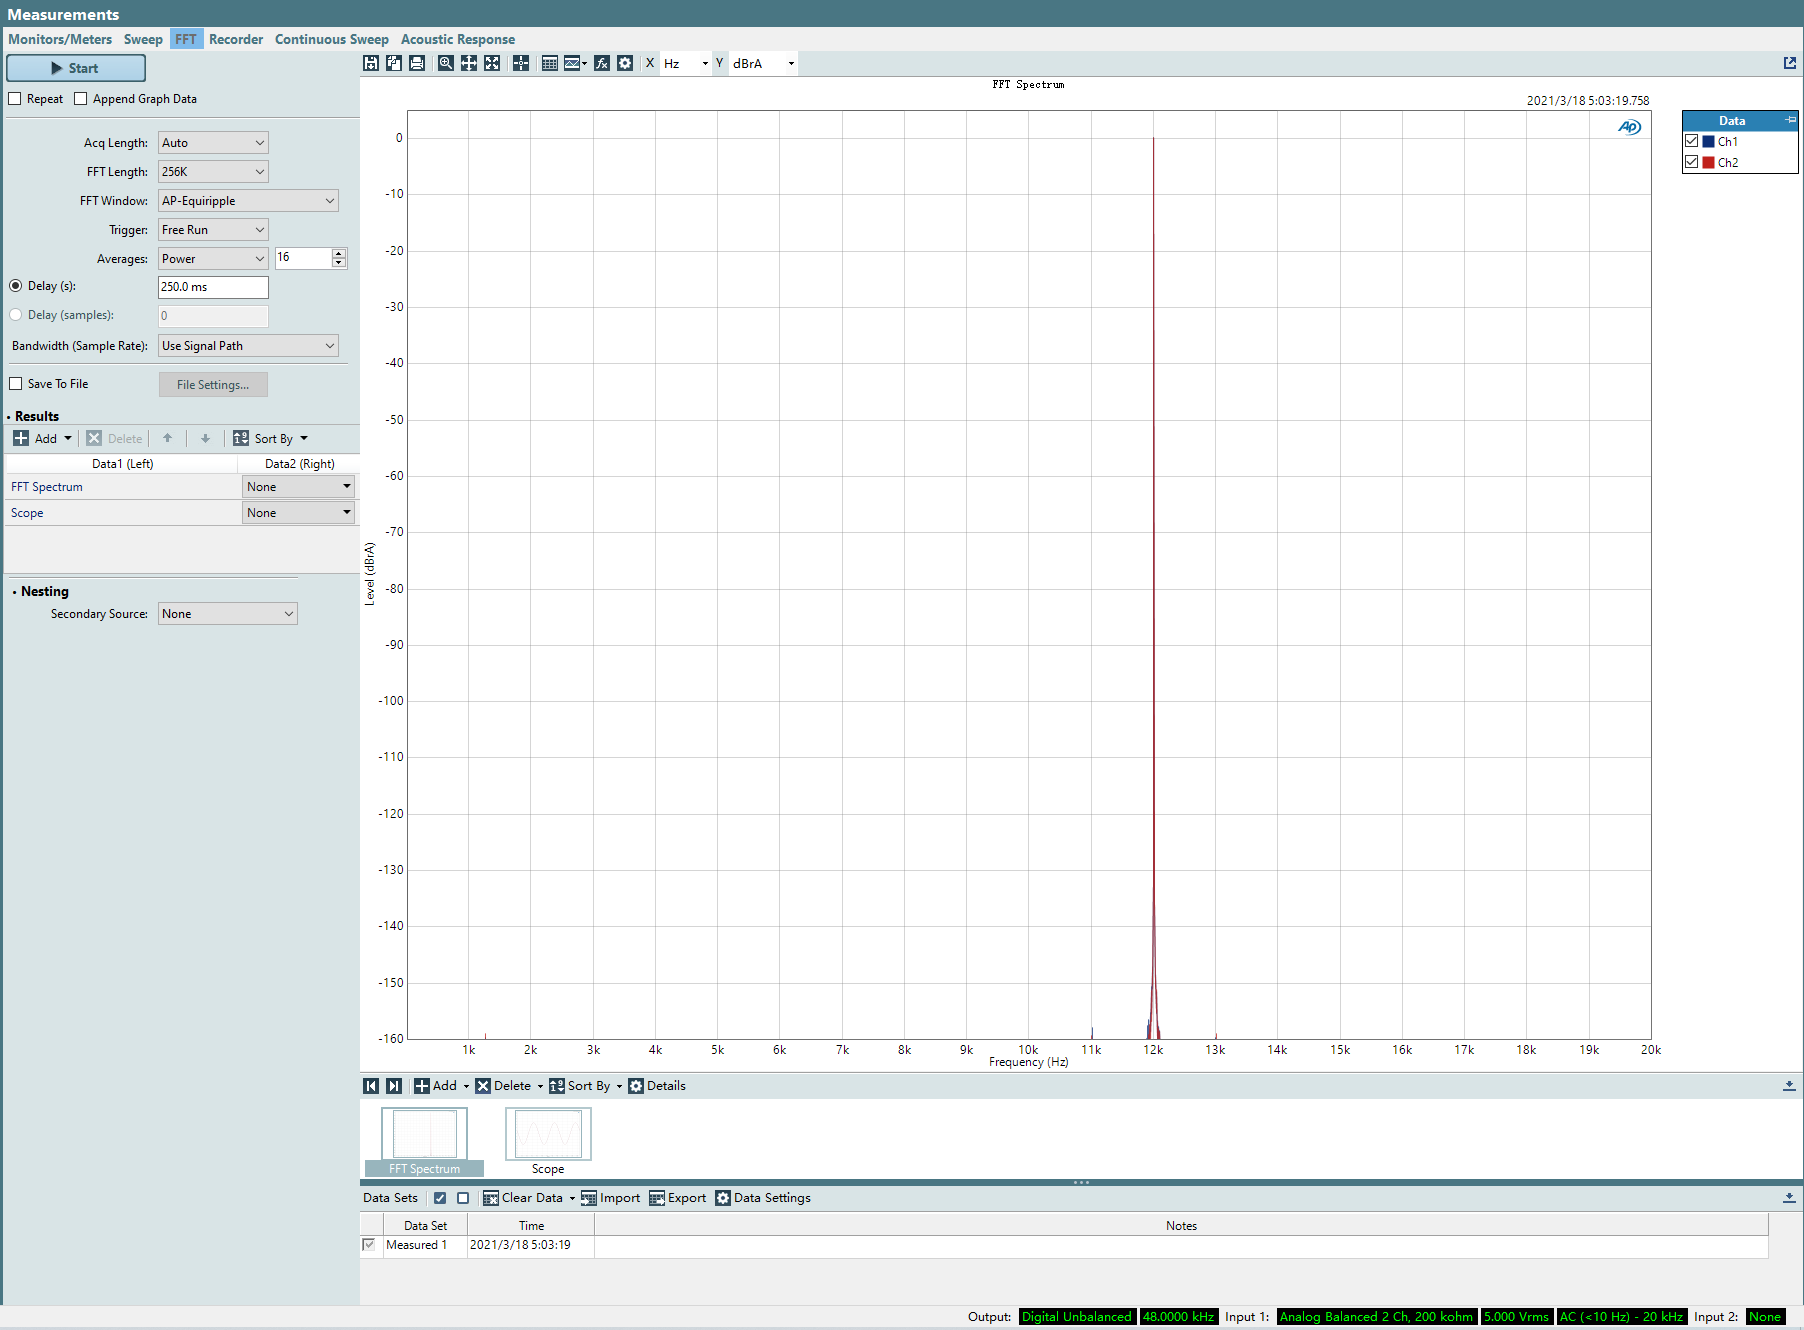Click Import data button
Image resolution: width=1804 pixels, height=1330 pixels.
pos(611,1198)
